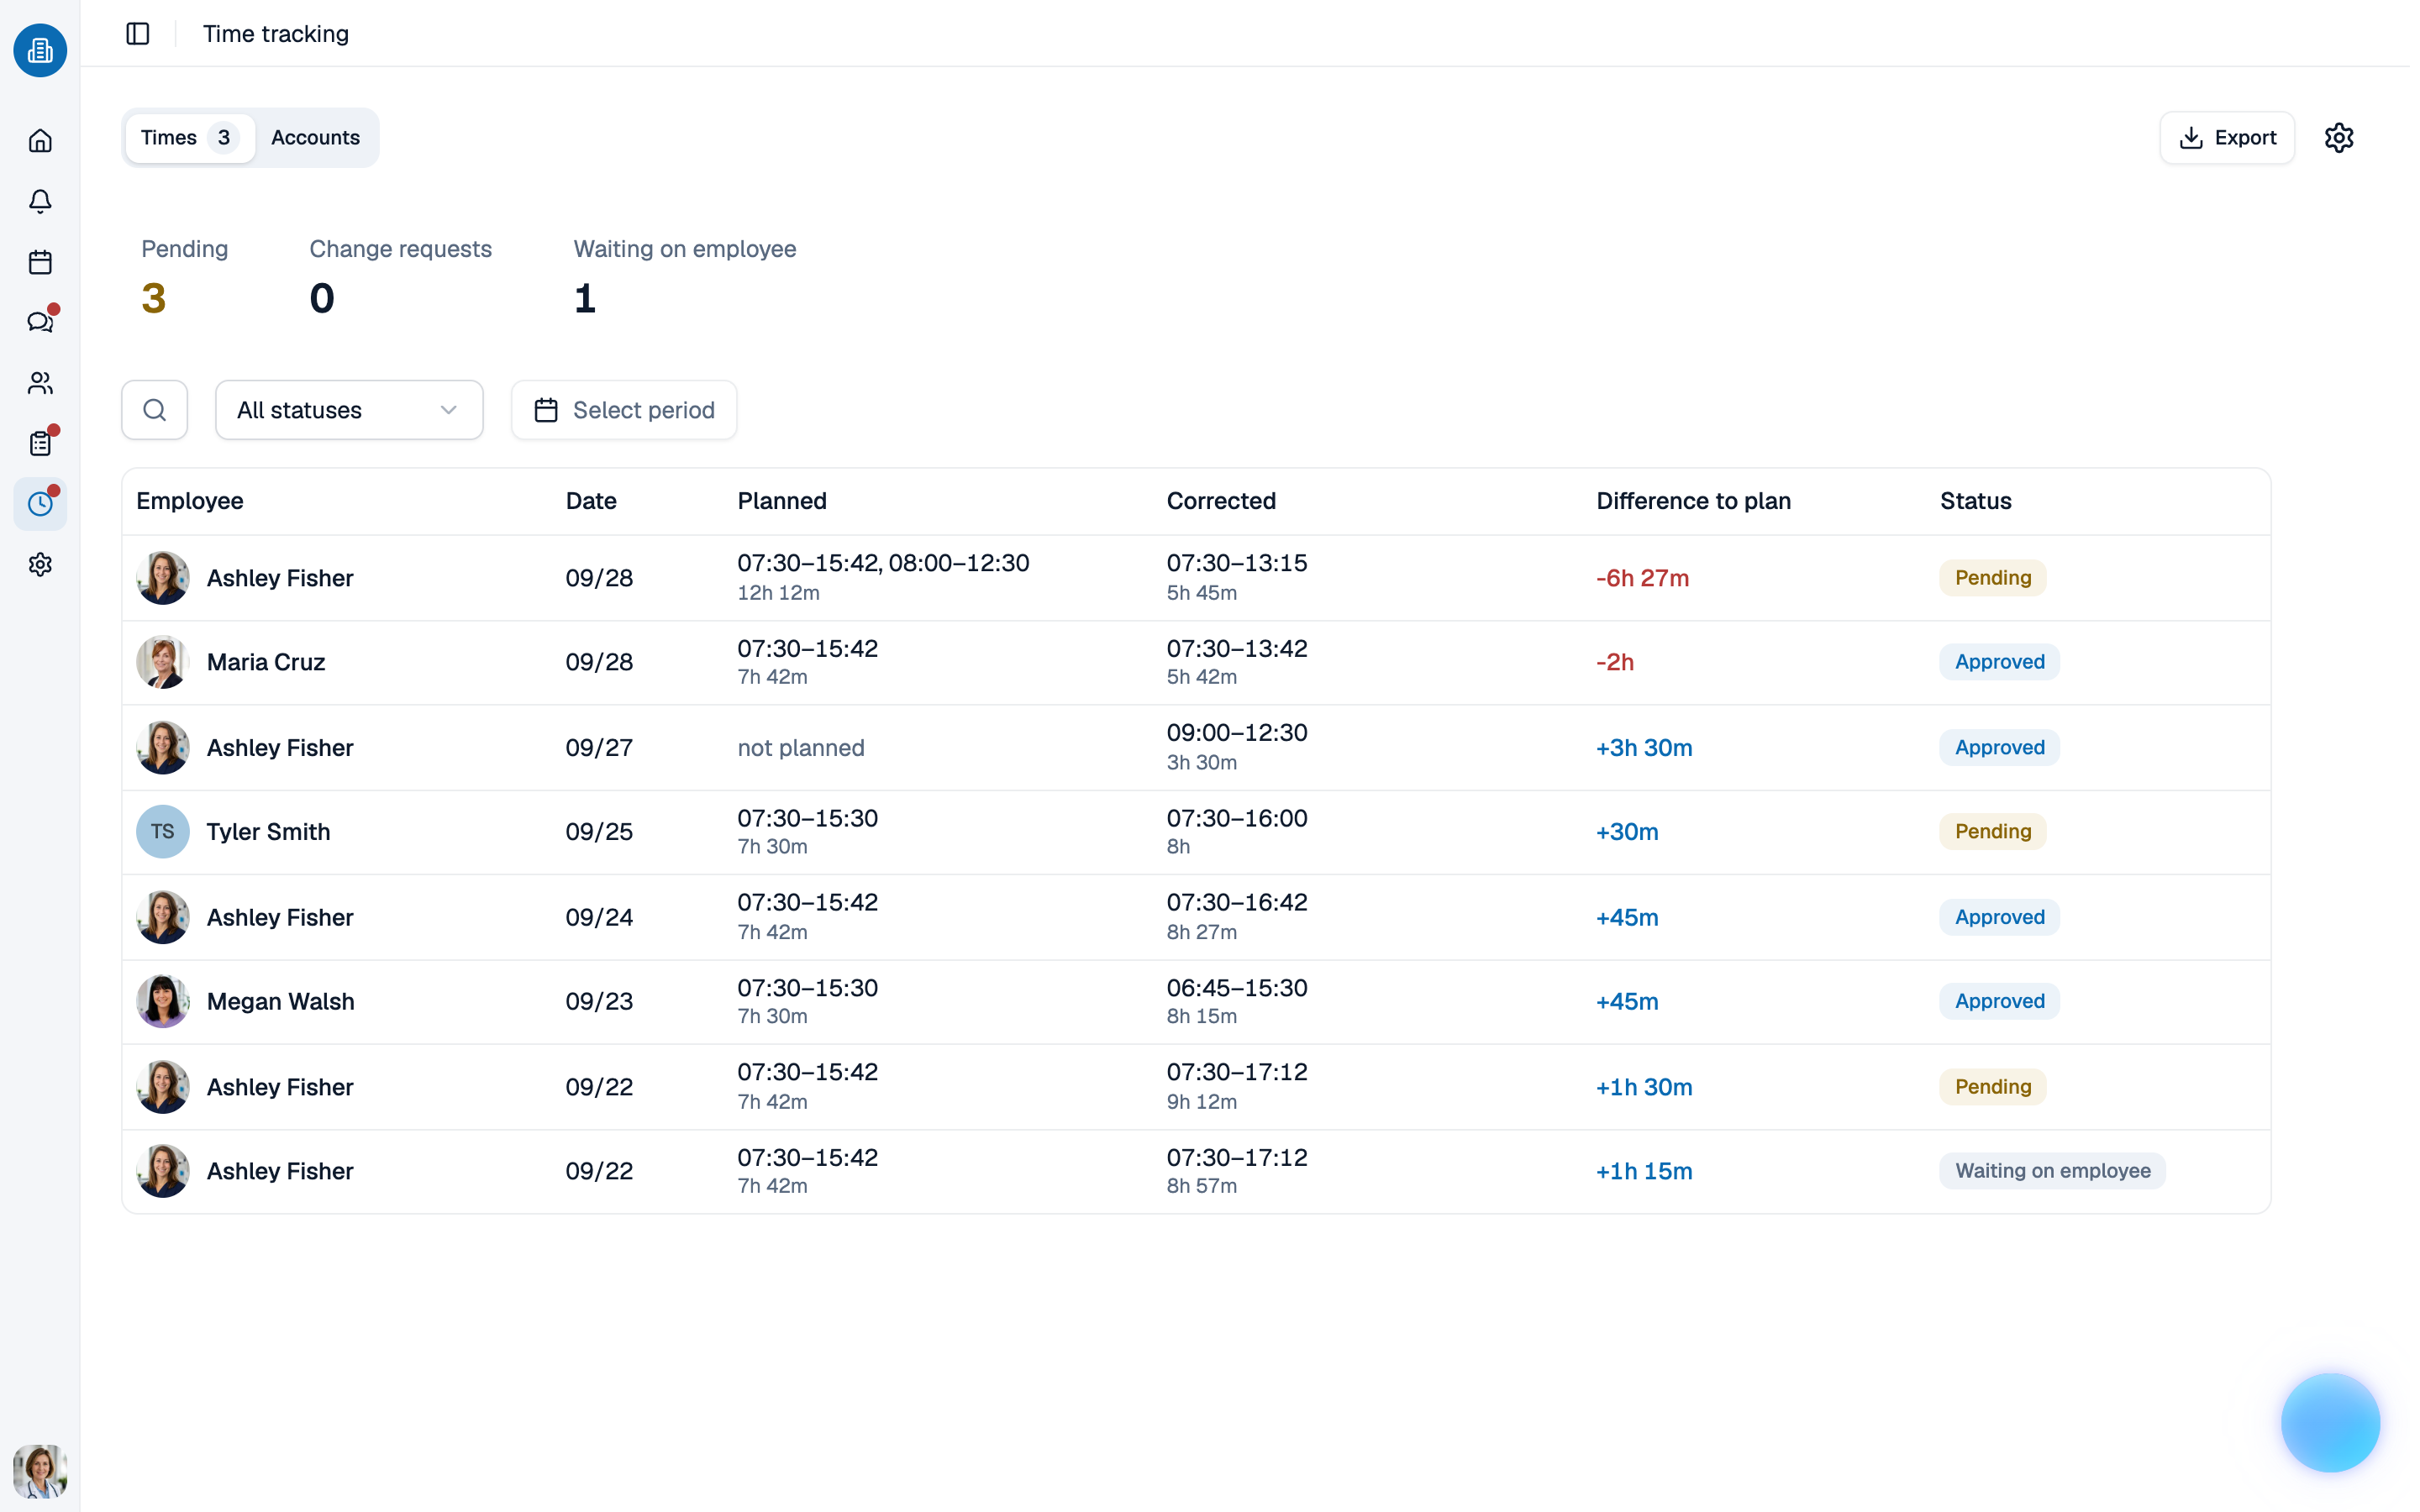Click the Difference to plan column header

tap(1693, 501)
